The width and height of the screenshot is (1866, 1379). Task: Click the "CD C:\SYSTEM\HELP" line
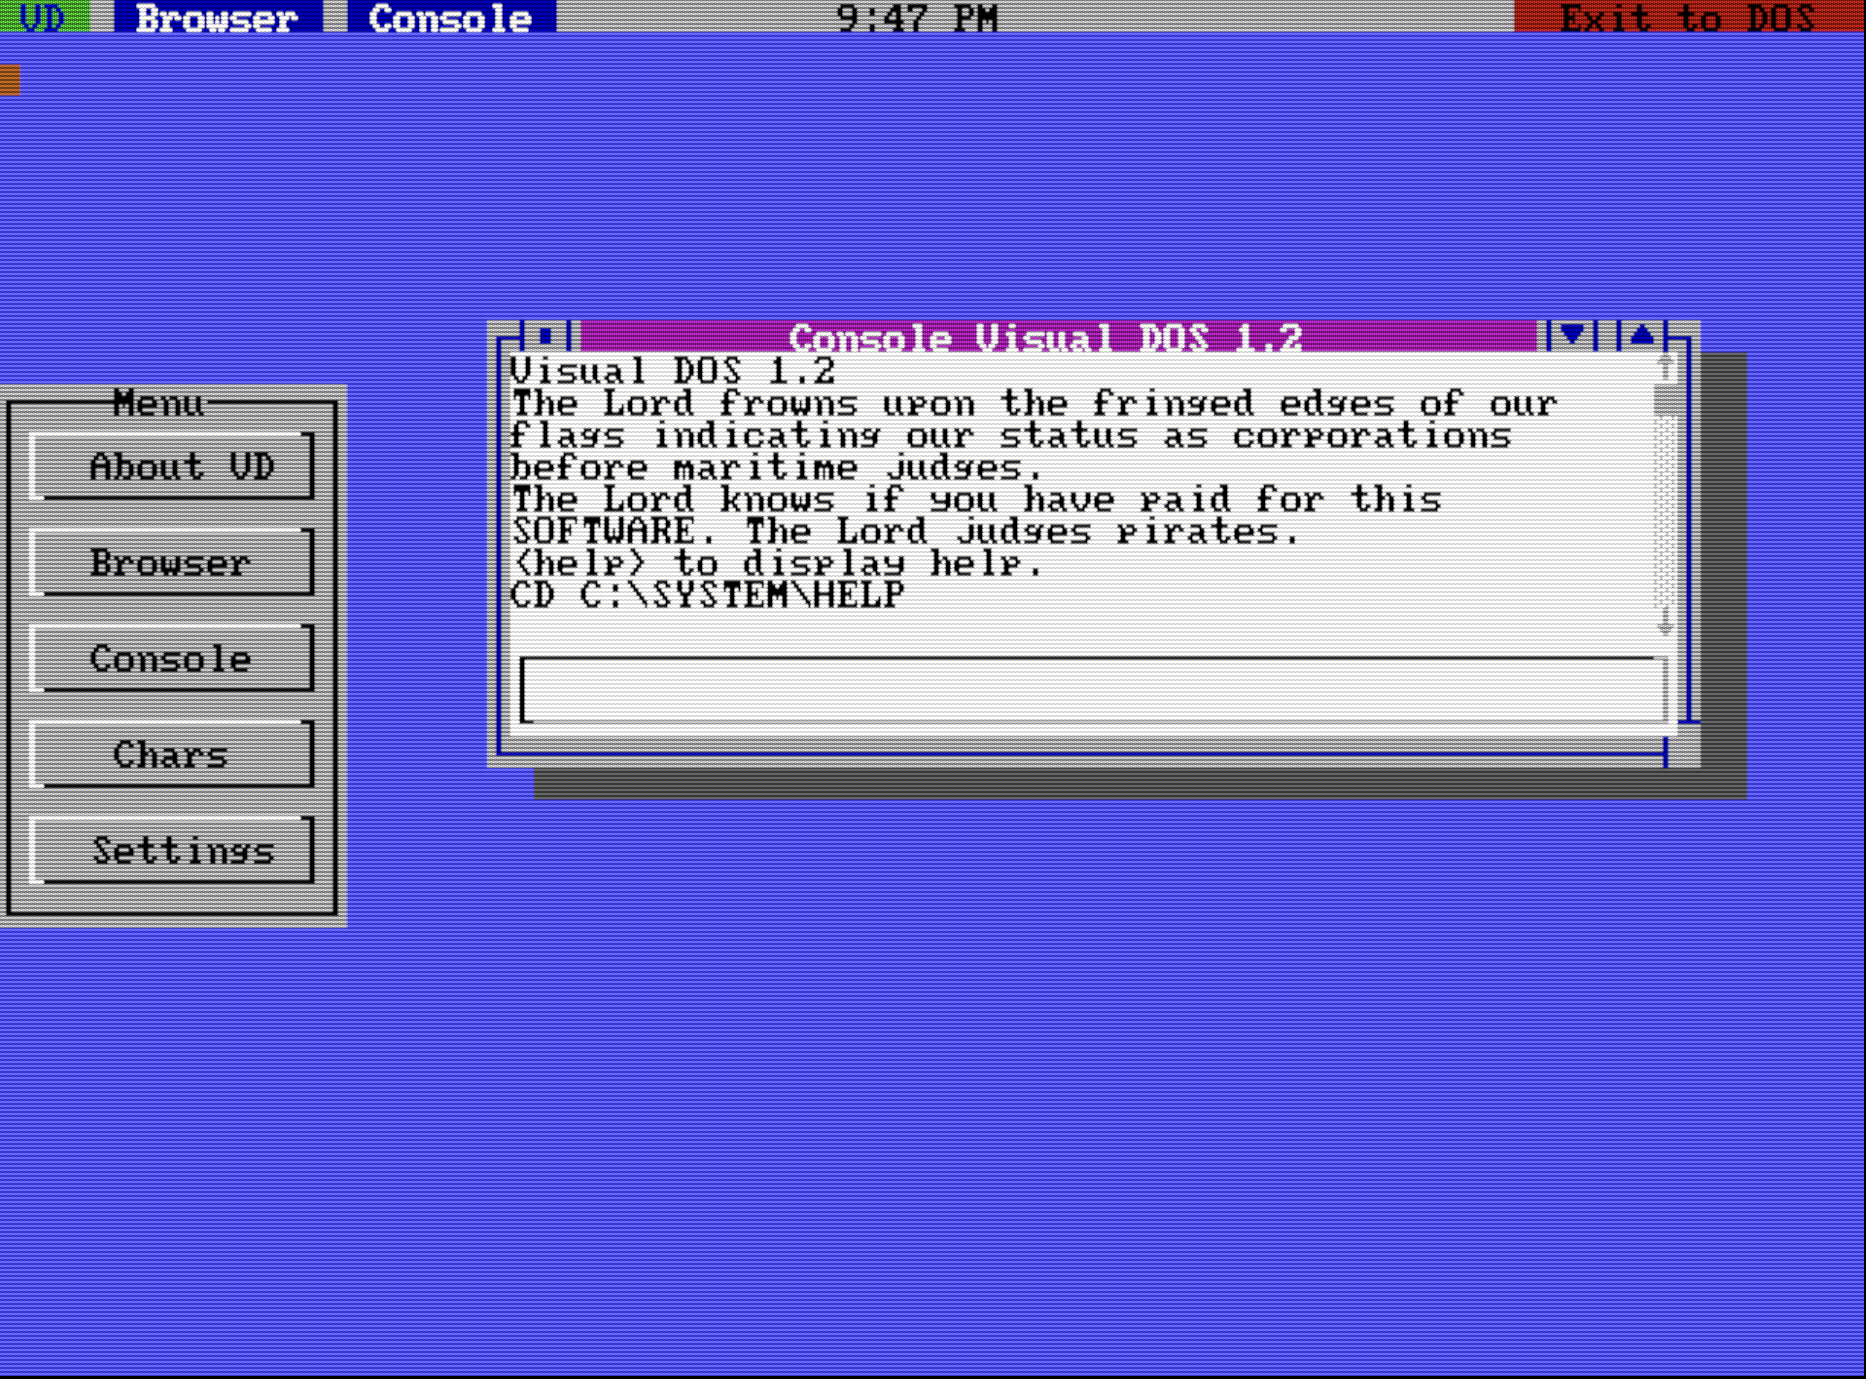(708, 595)
